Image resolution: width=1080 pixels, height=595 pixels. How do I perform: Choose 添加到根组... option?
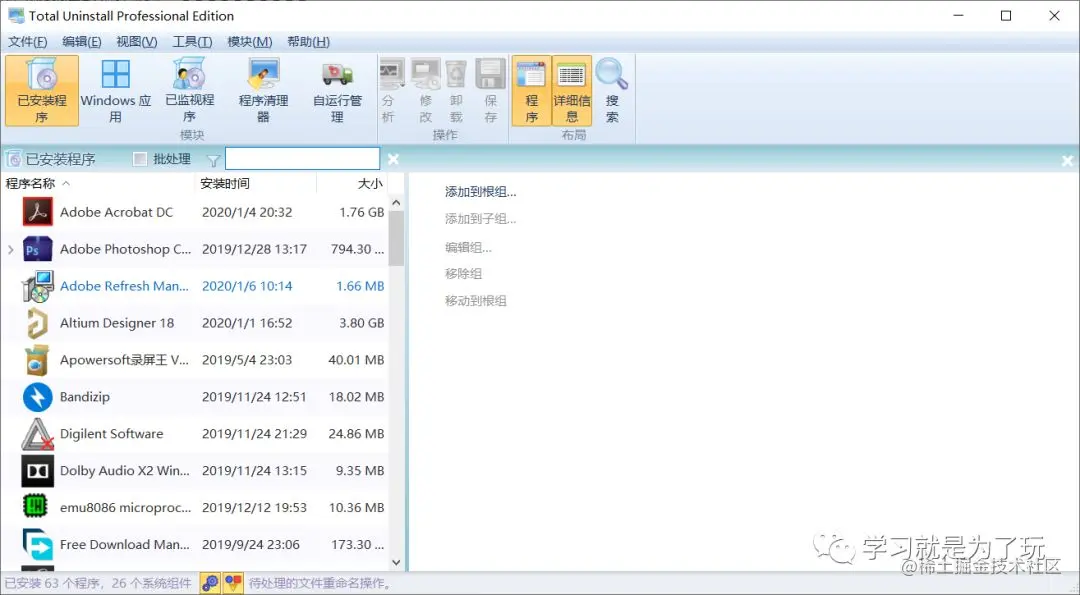pos(480,192)
